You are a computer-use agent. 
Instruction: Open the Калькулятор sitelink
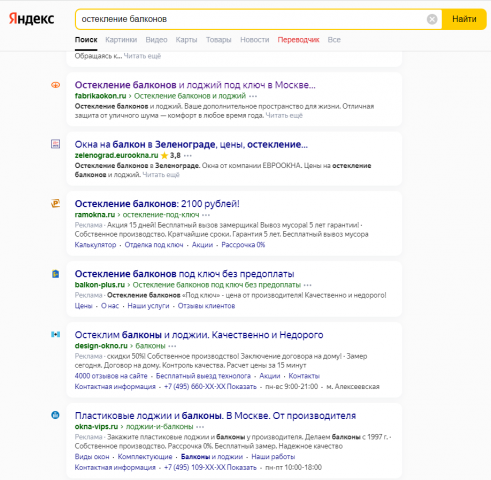click(x=95, y=245)
